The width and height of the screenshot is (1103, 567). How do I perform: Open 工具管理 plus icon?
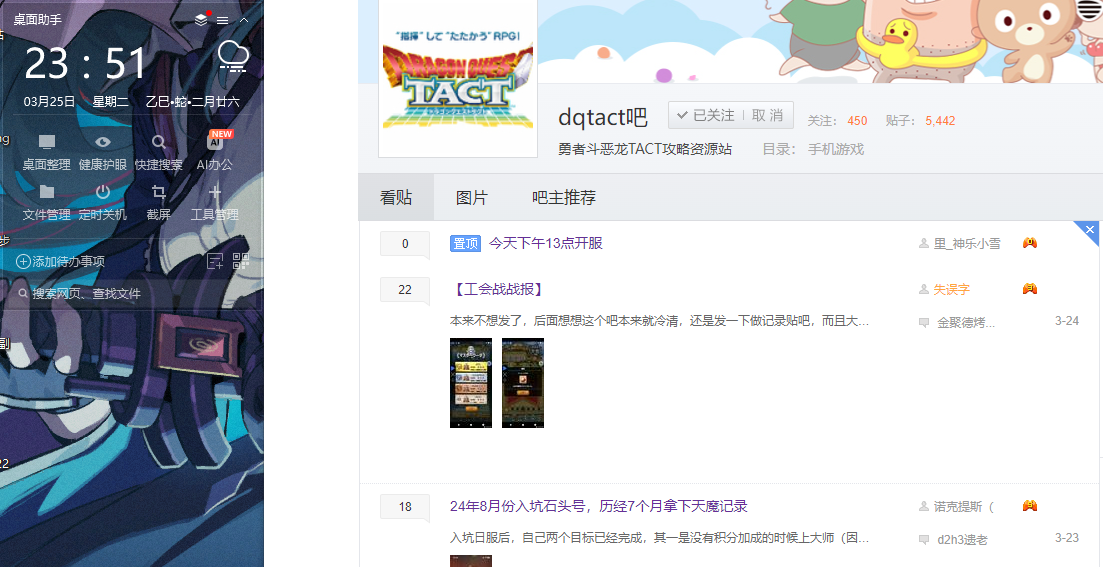pos(215,203)
